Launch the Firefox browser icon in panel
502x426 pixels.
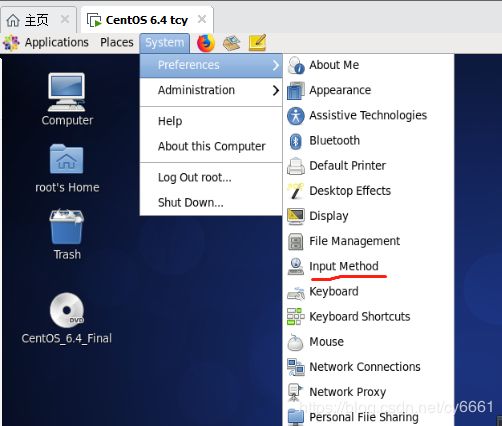coord(206,43)
